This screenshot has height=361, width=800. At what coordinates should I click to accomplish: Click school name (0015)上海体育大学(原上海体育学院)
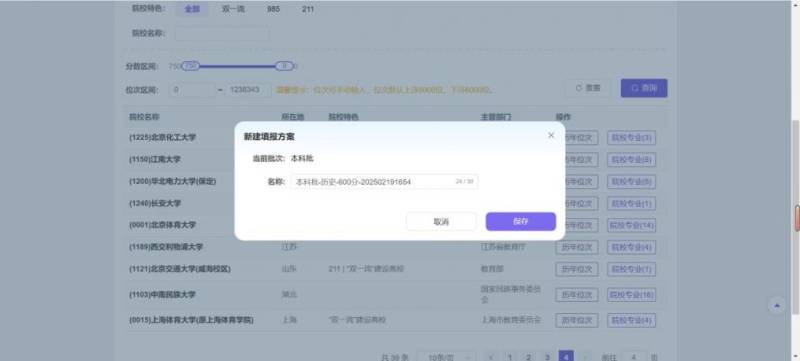coord(191,320)
